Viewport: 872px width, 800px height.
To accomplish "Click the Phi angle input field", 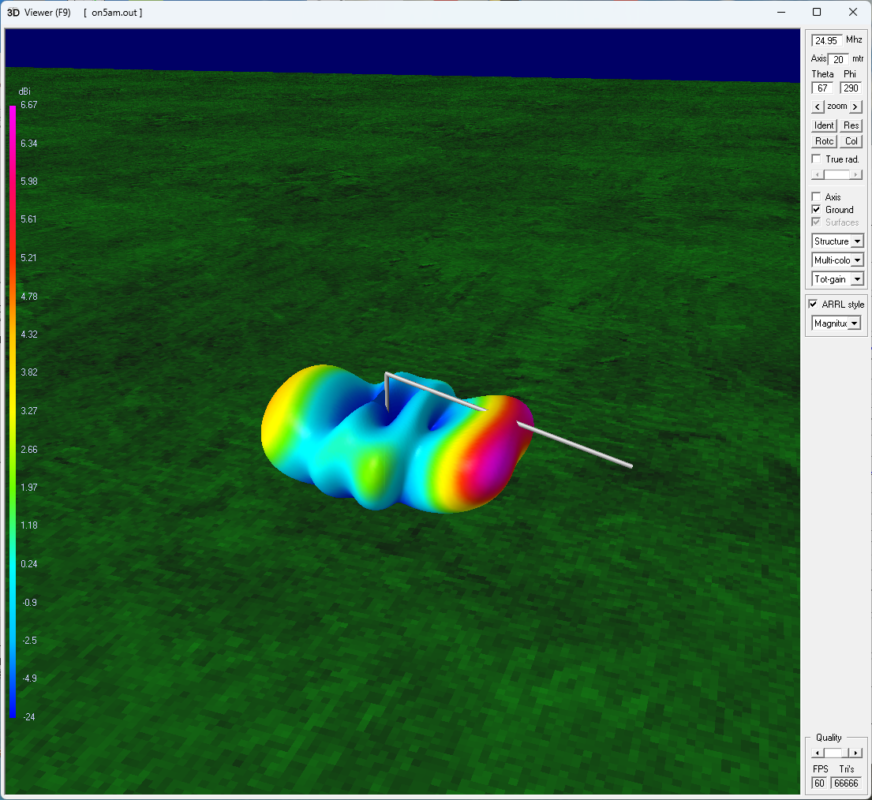I will point(850,88).
